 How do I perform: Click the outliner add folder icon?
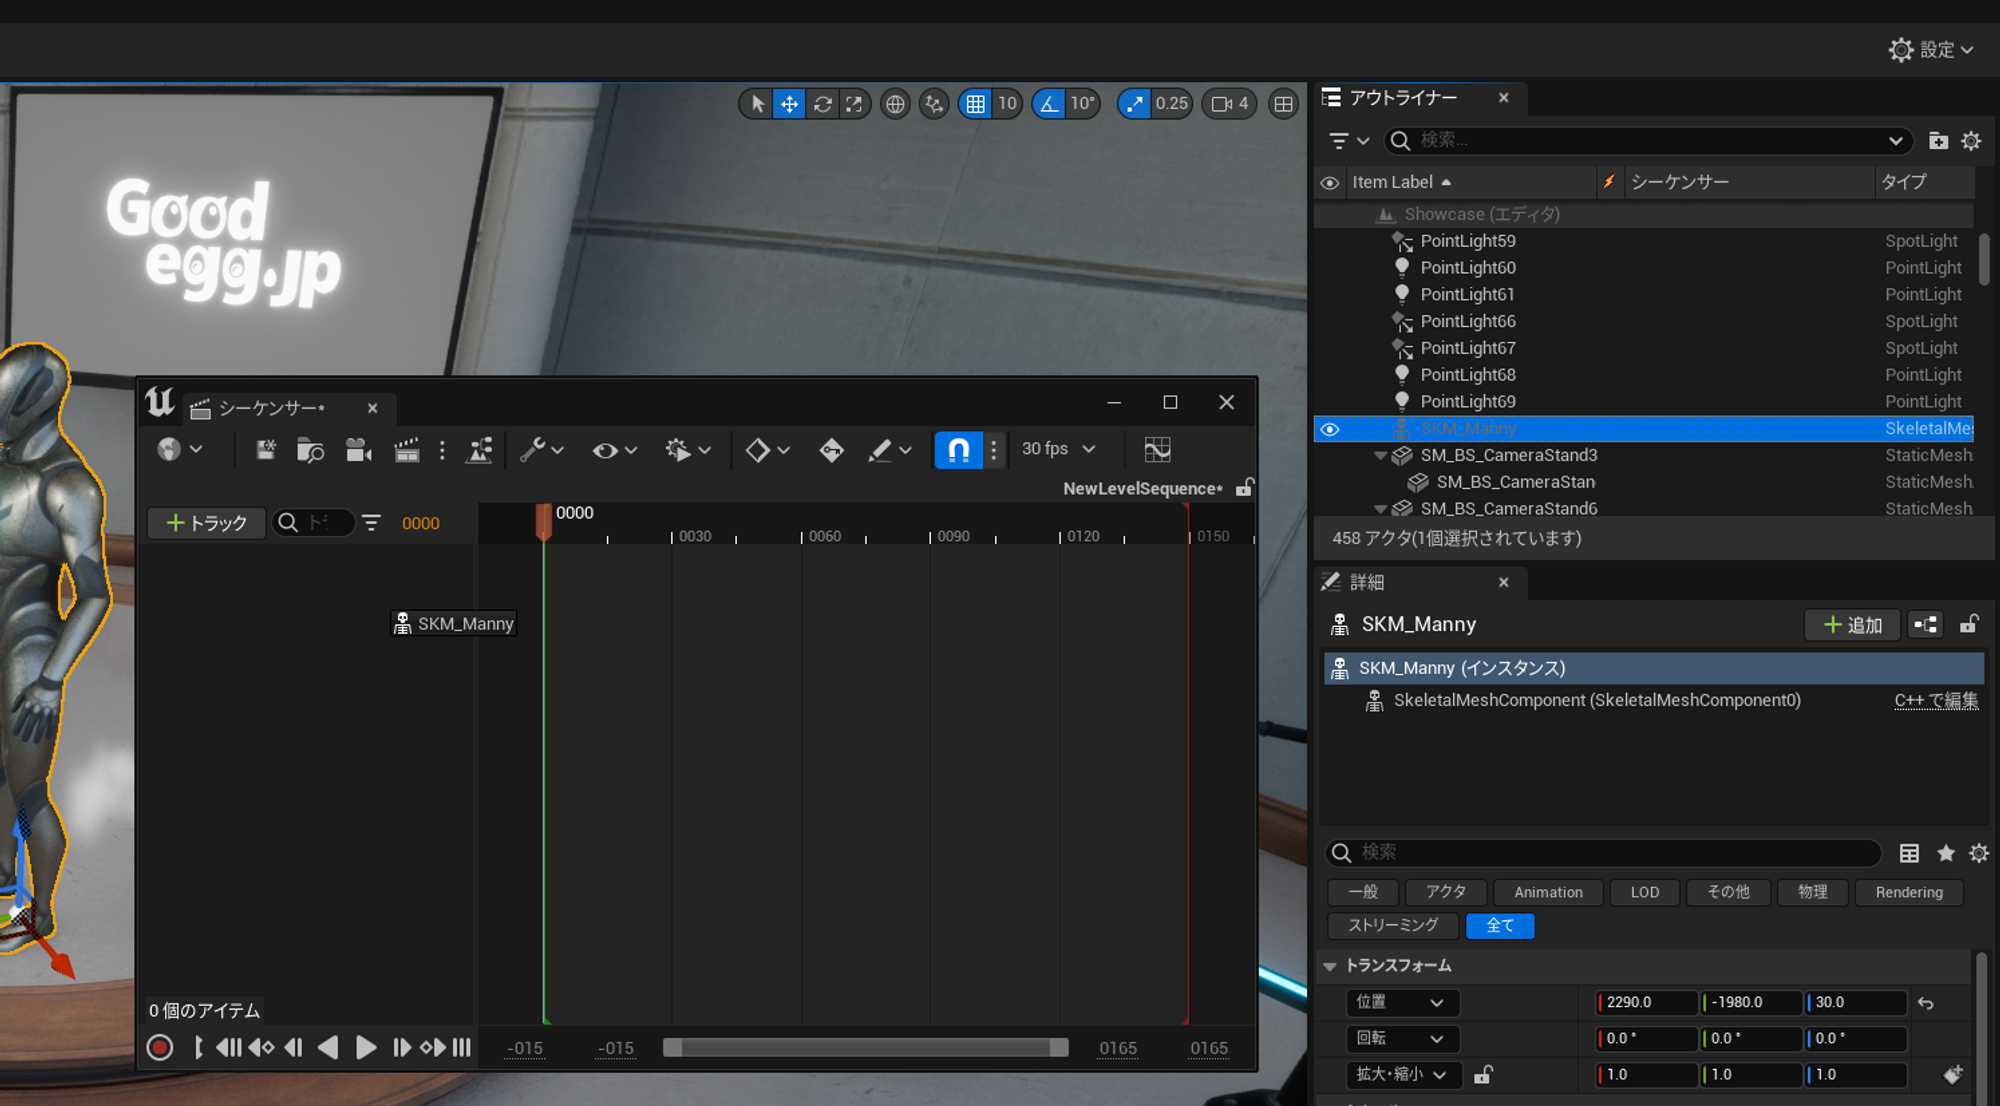1938,141
